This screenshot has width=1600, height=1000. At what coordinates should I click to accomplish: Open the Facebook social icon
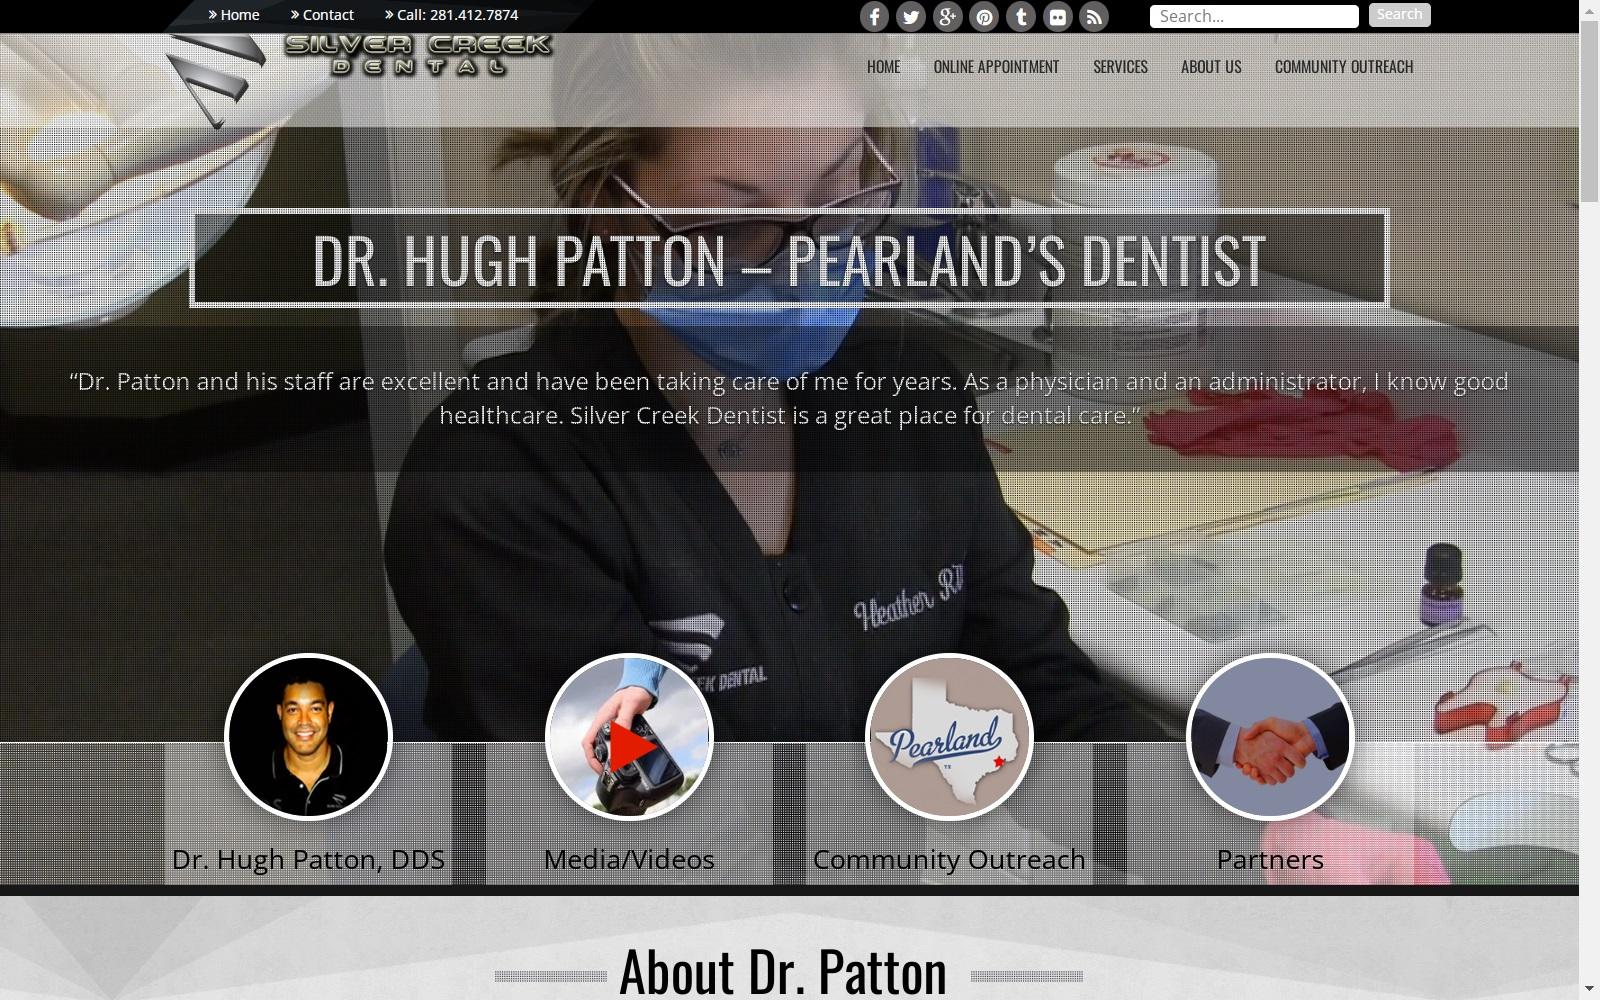pos(874,16)
